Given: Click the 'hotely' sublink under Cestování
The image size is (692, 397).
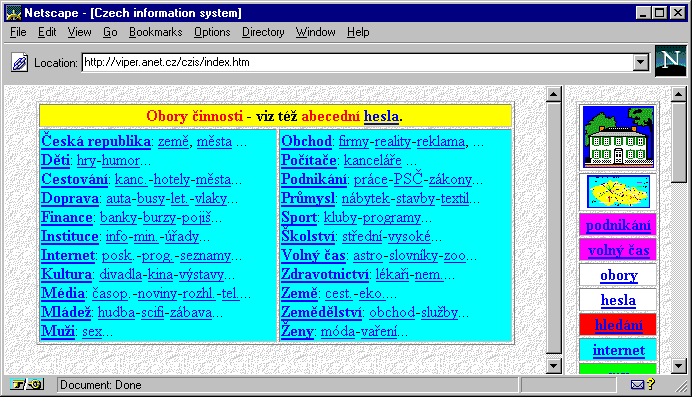Looking at the screenshot, I should [x=172, y=180].
